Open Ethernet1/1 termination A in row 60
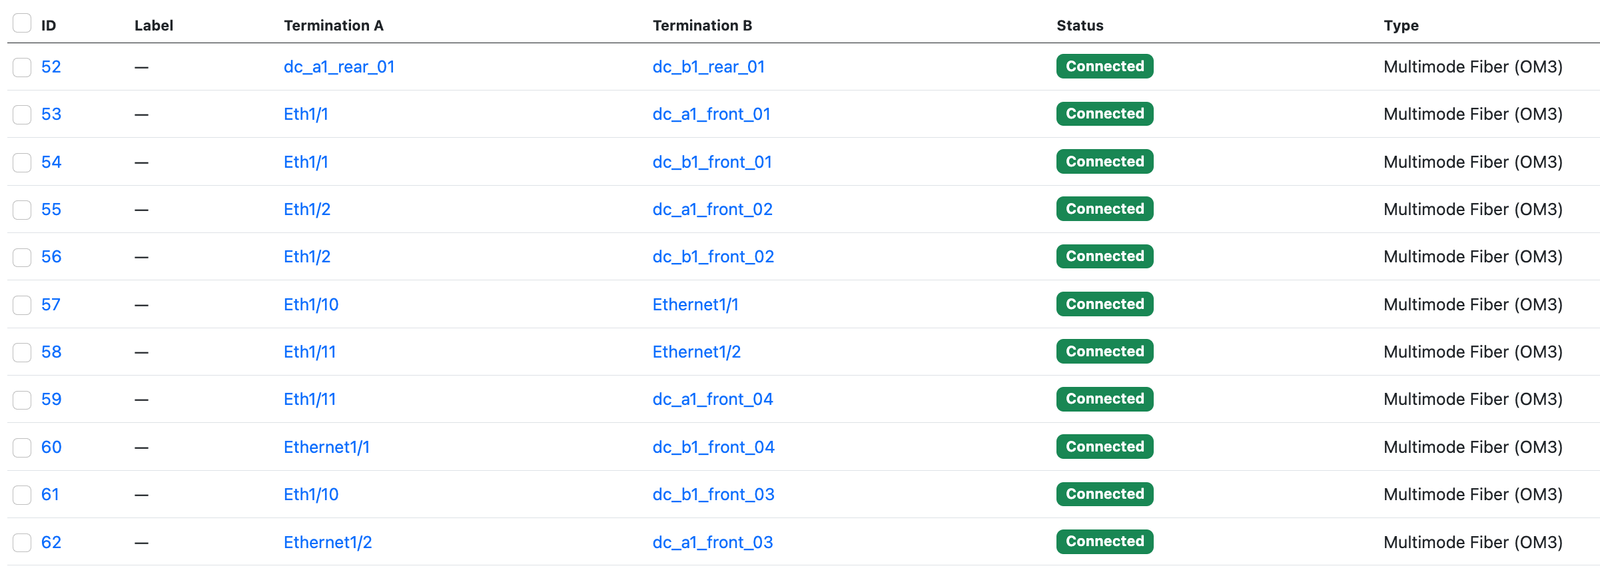1600x578 pixels. point(326,447)
